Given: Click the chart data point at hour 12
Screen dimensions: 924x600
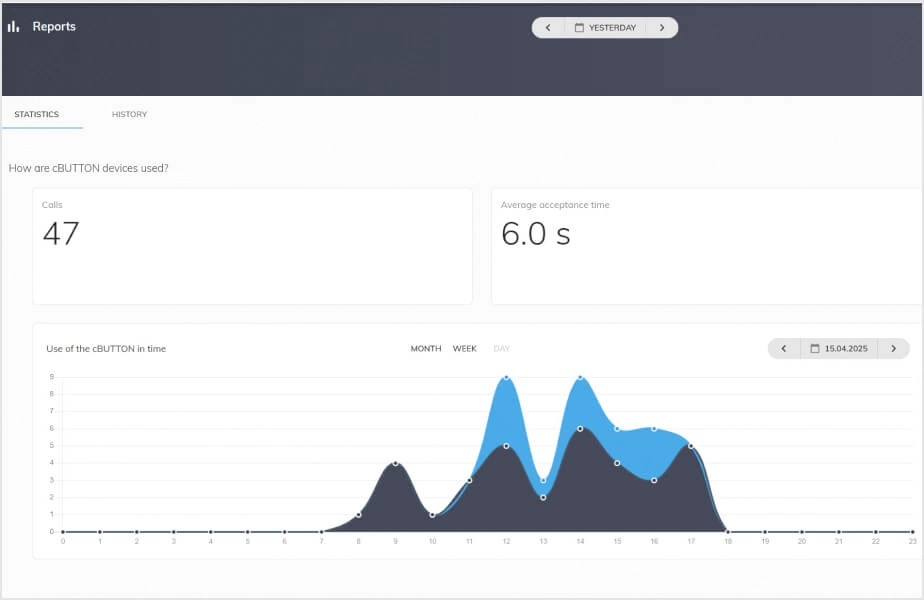Looking at the screenshot, I should pos(506,378).
